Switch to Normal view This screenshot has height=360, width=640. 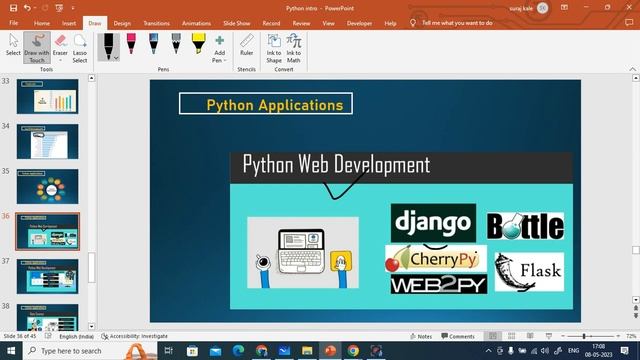493,336
